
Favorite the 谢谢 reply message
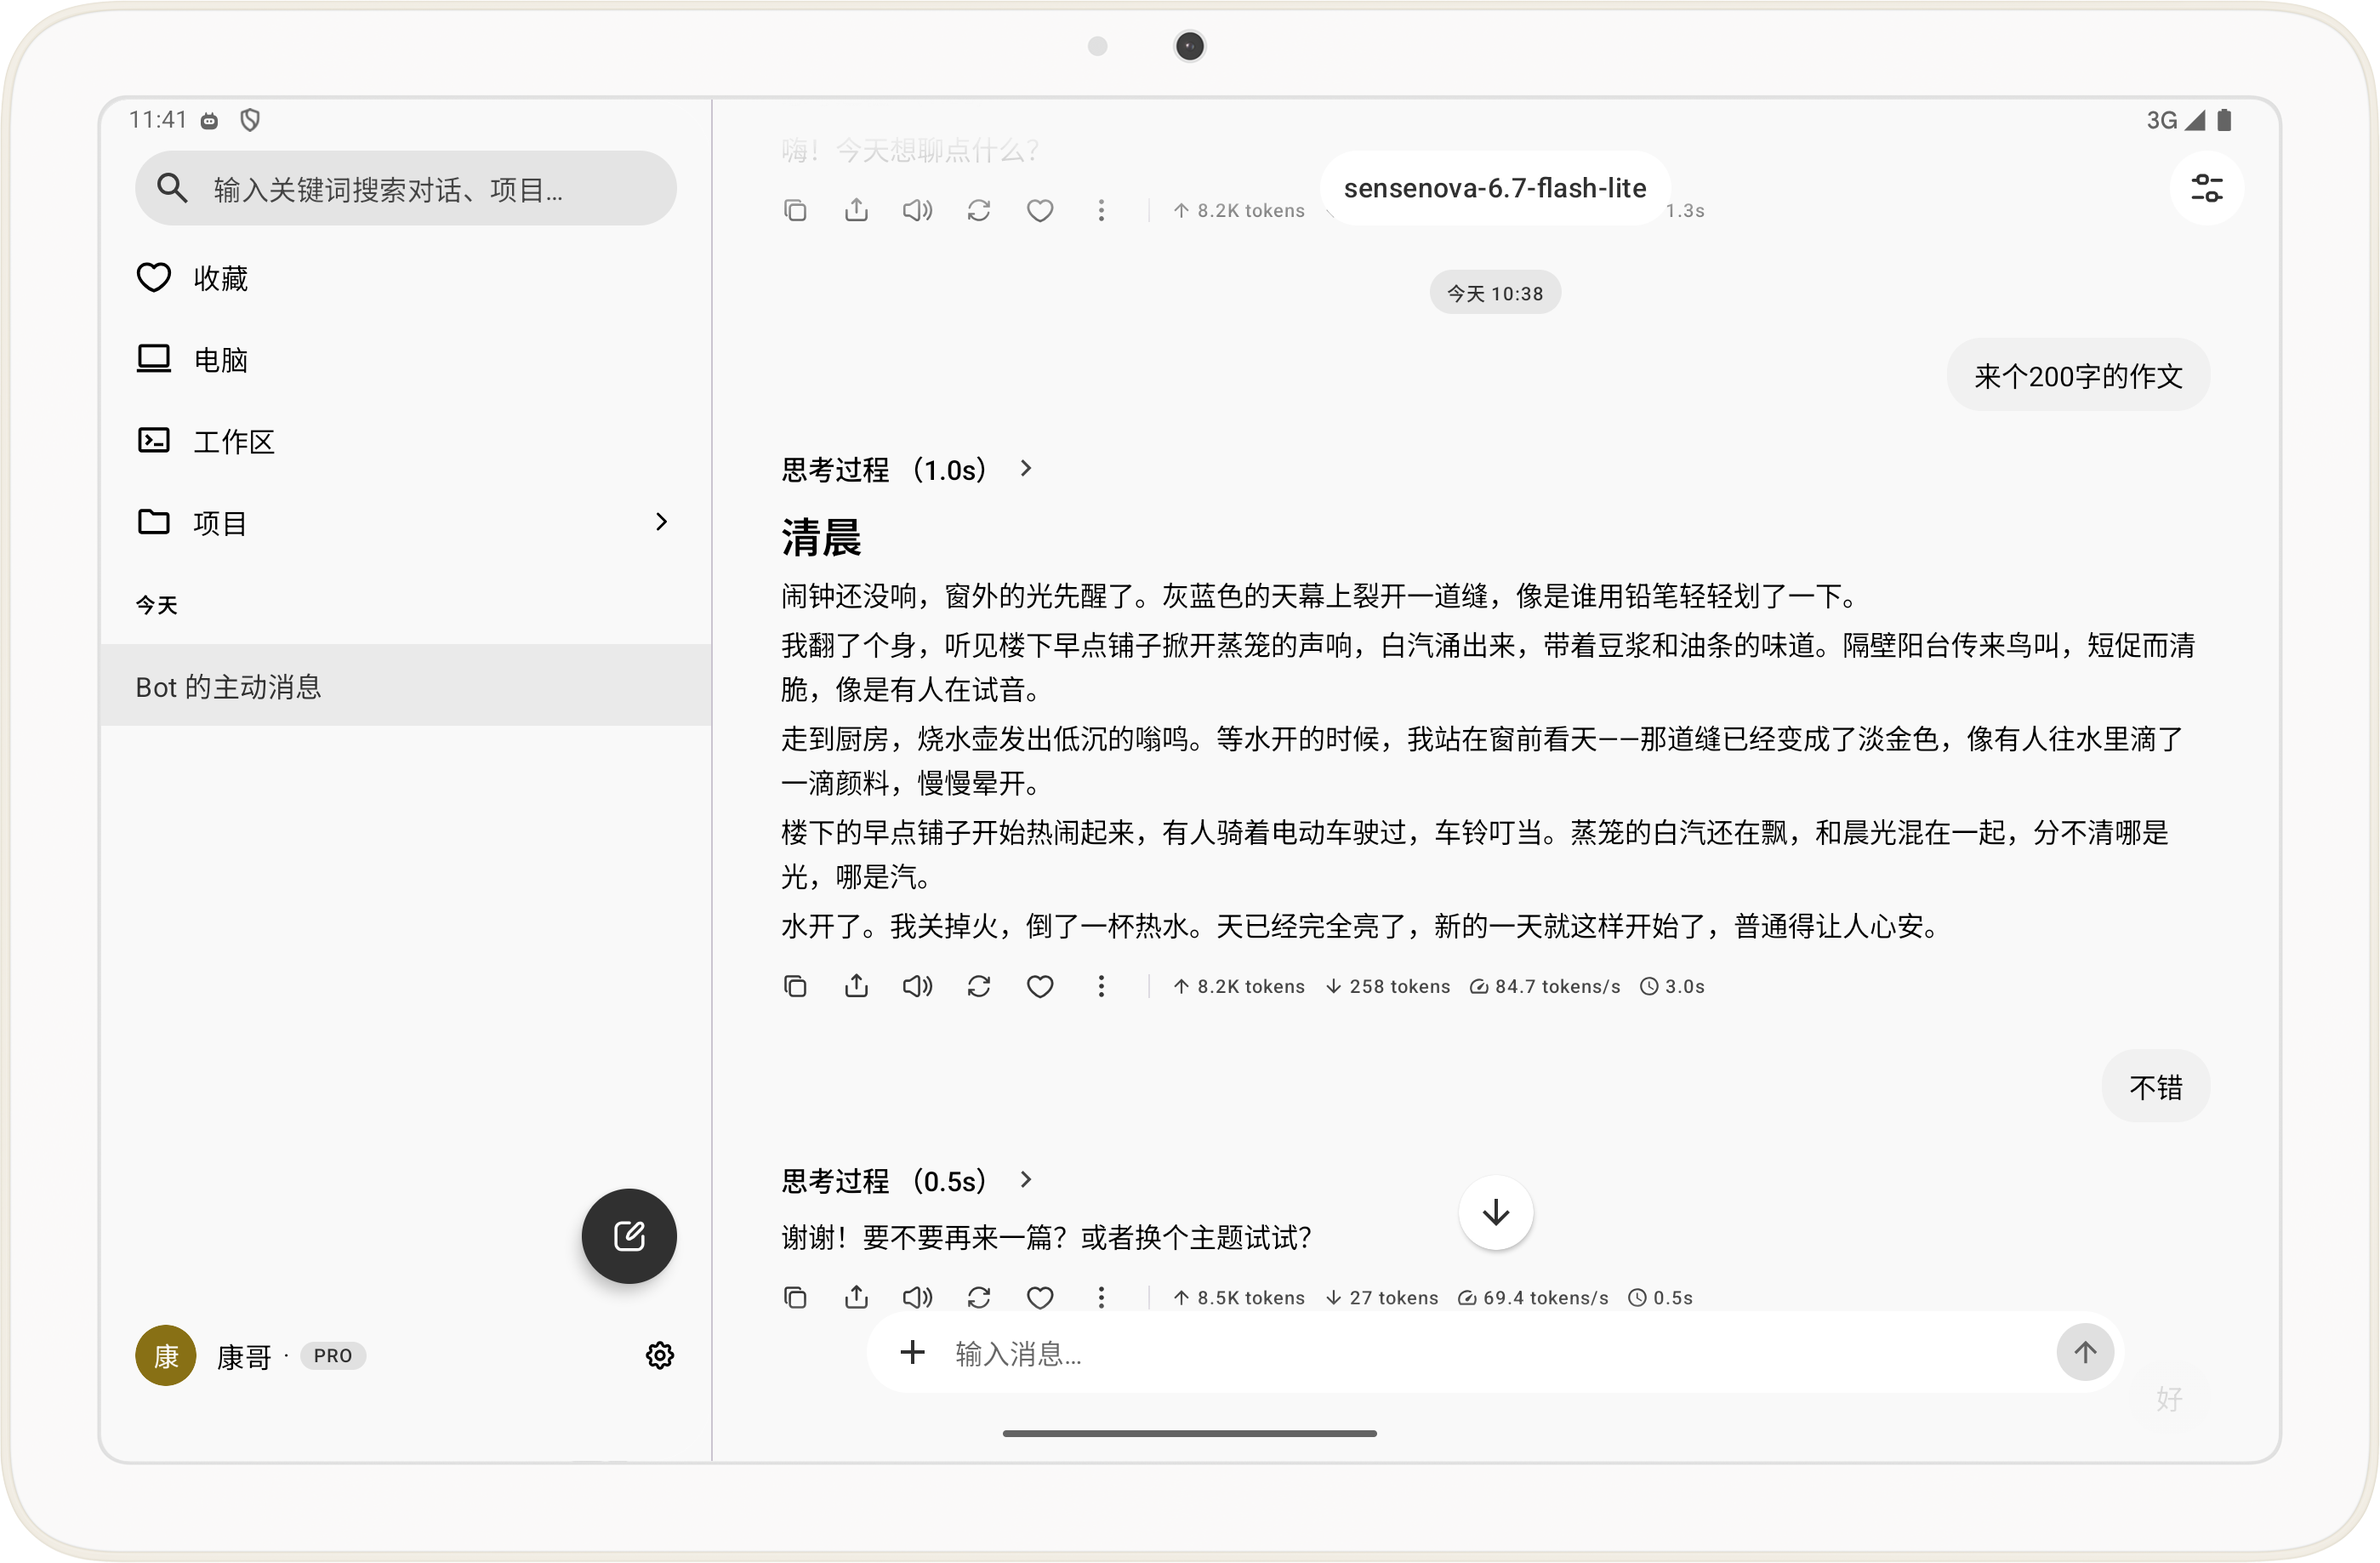coord(1040,1297)
